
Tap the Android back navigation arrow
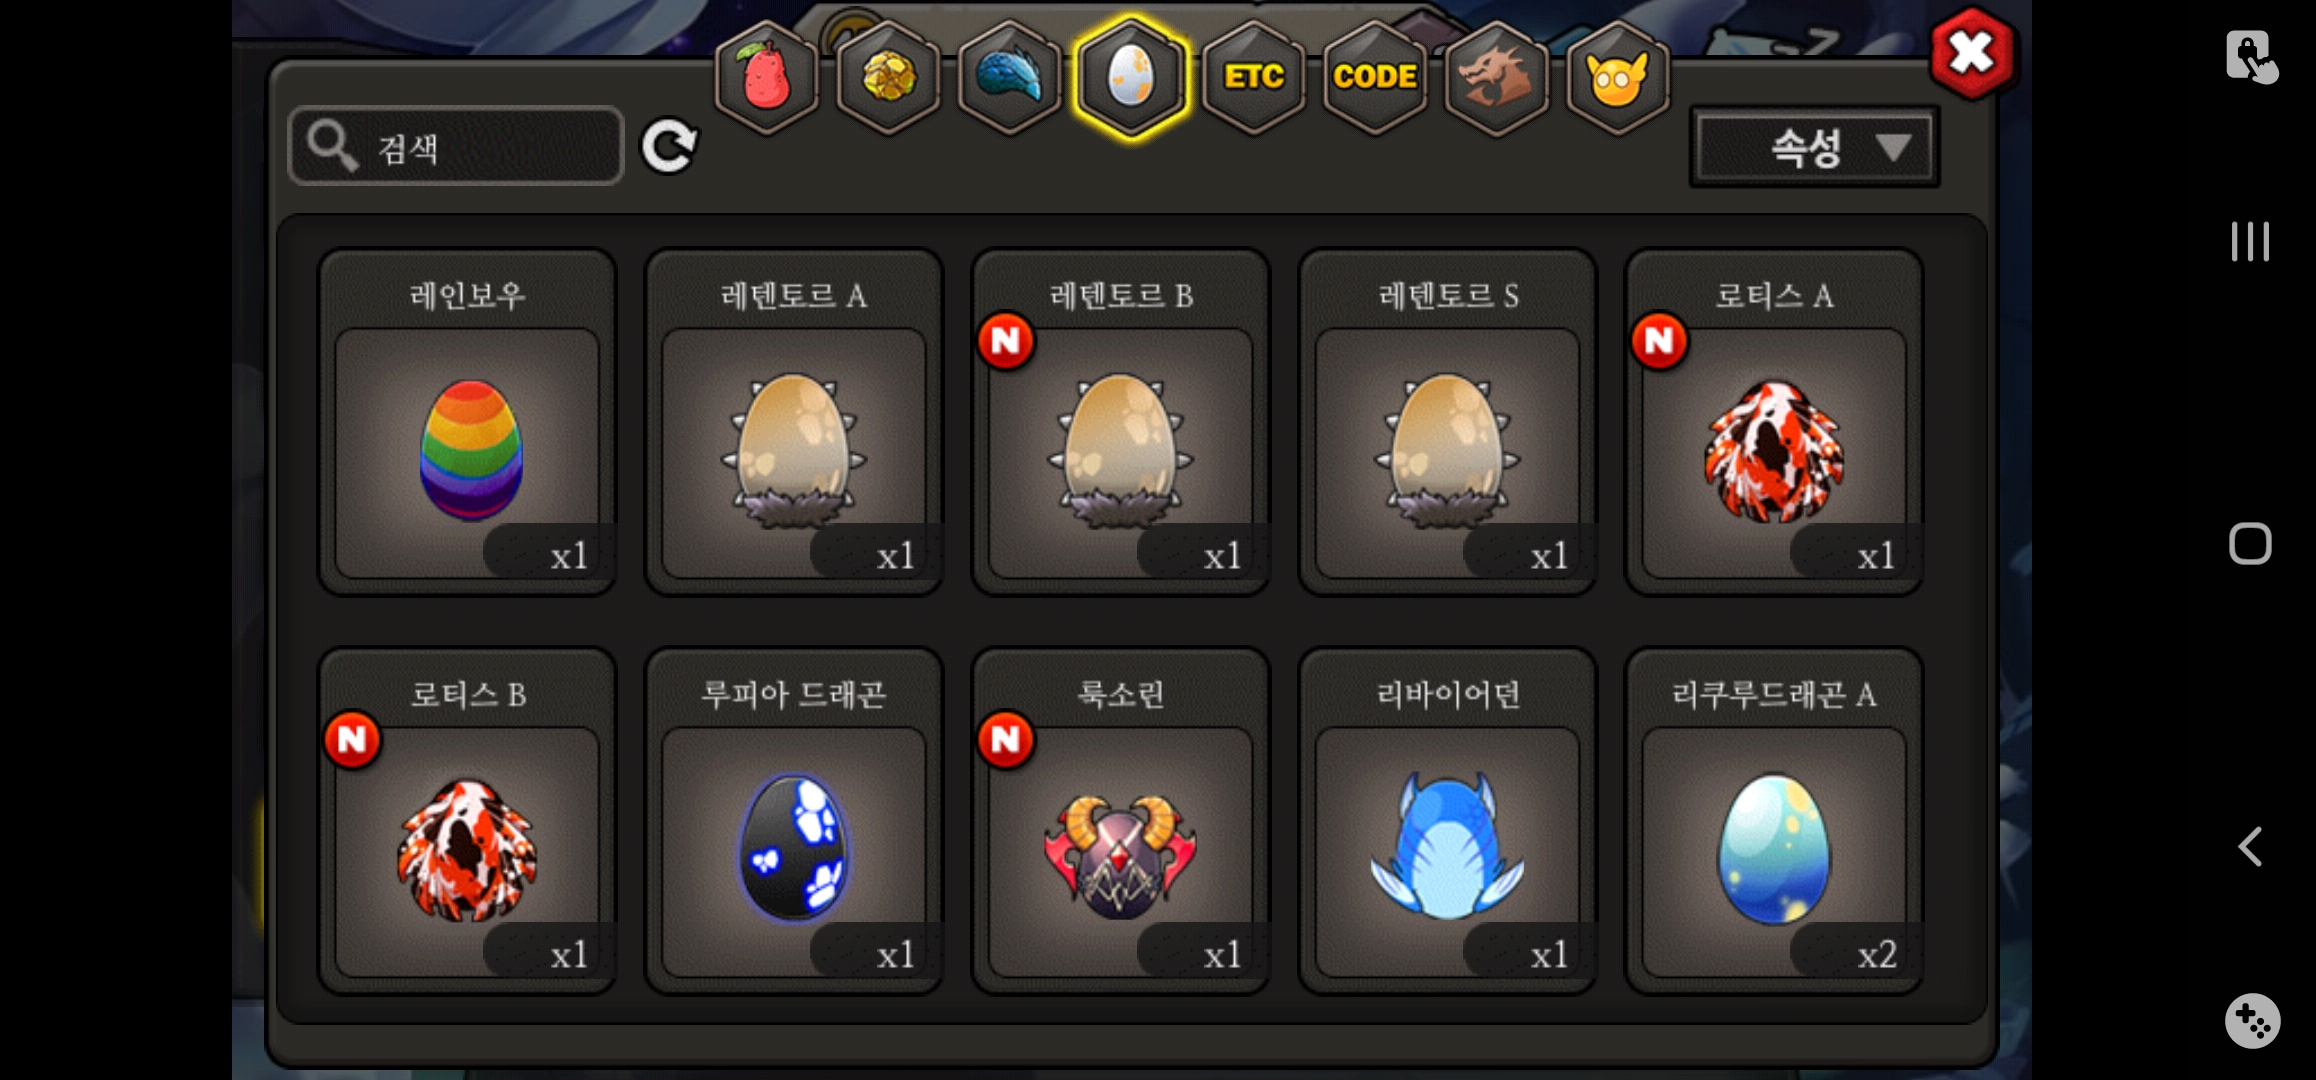[x=2250, y=847]
